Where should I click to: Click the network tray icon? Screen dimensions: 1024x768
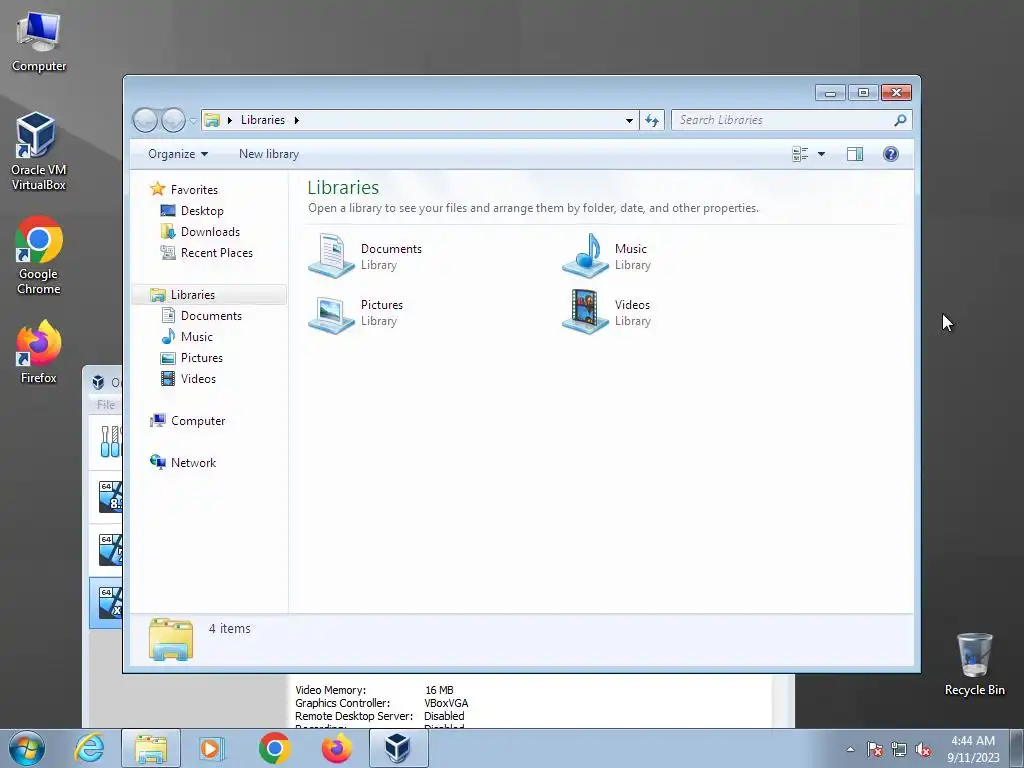pos(899,749)
